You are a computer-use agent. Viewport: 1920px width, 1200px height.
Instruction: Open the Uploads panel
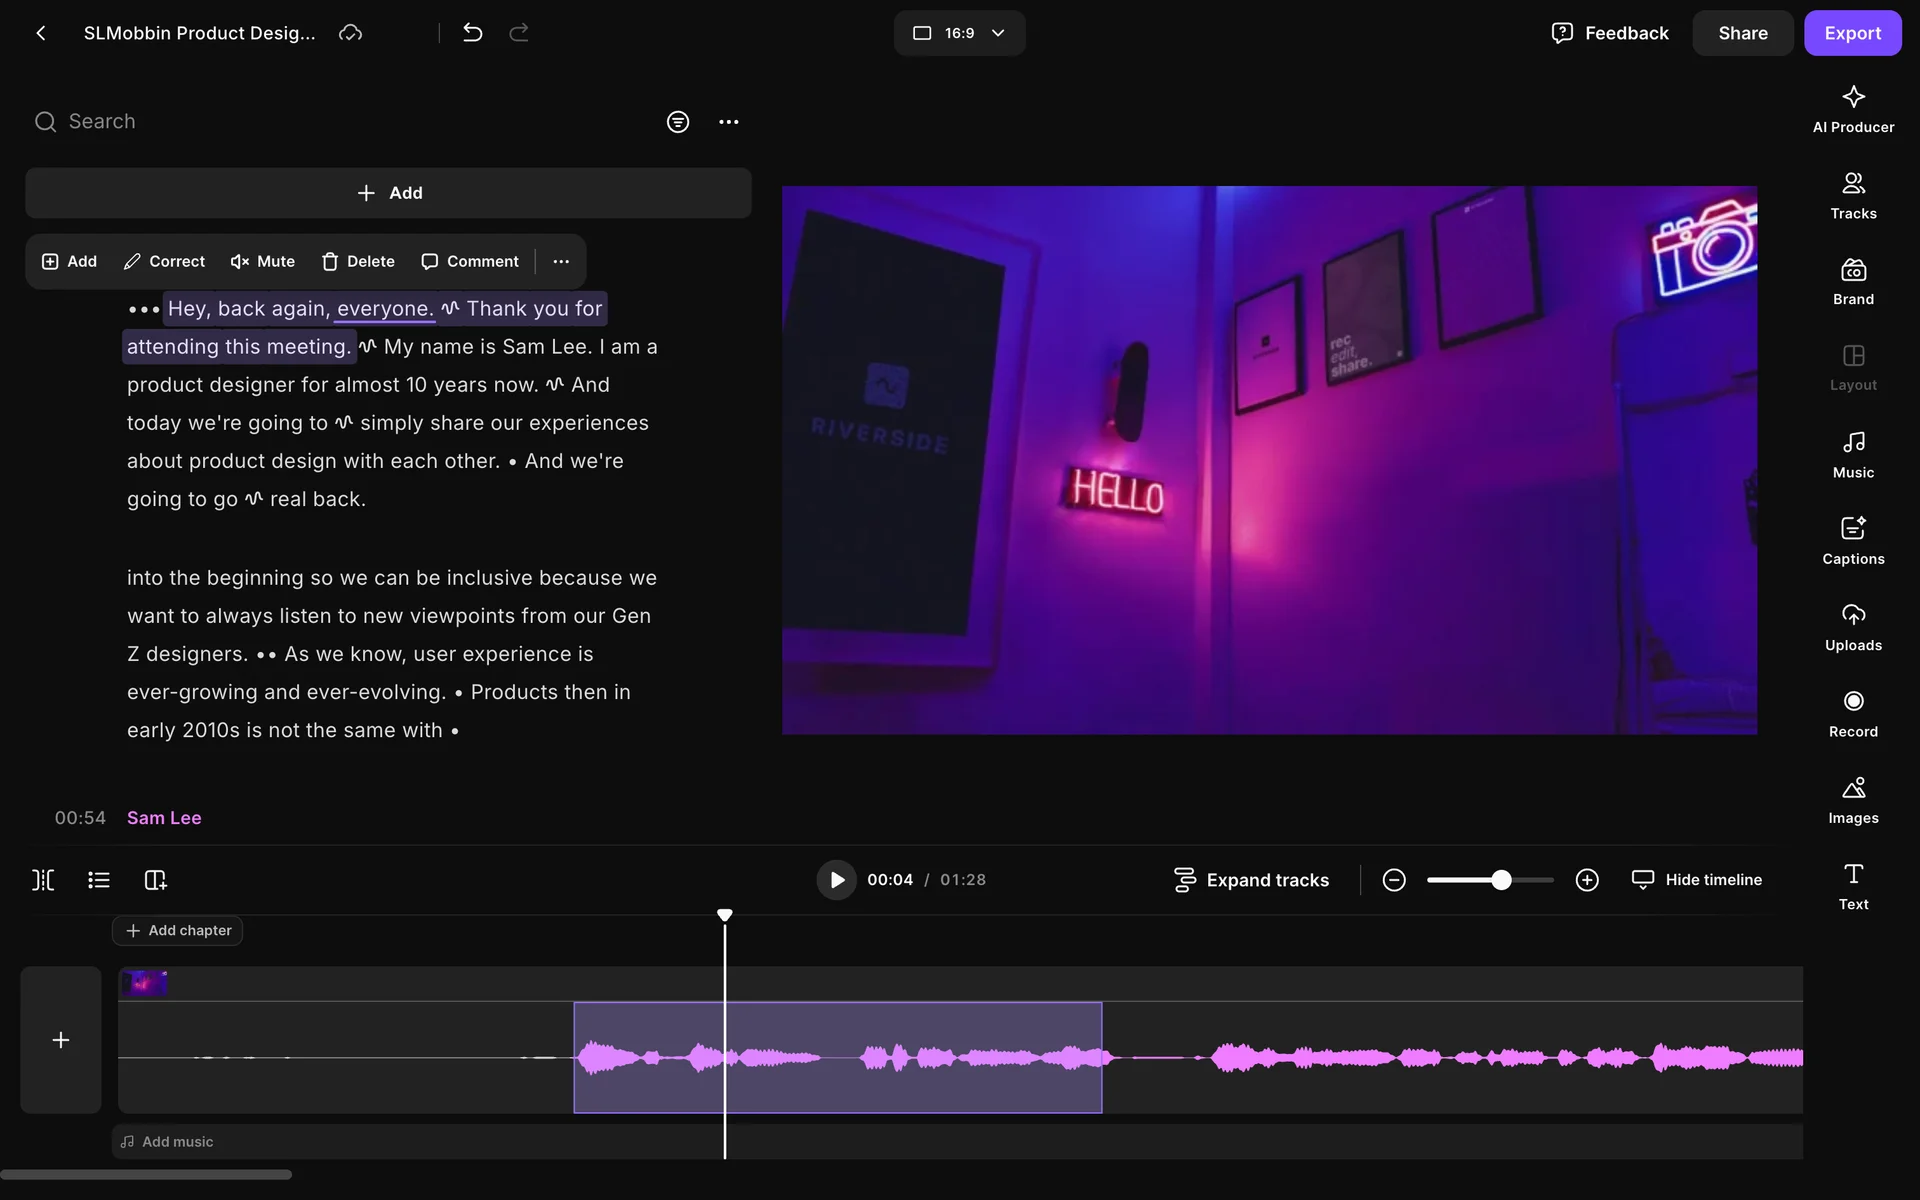(1852, 627)
